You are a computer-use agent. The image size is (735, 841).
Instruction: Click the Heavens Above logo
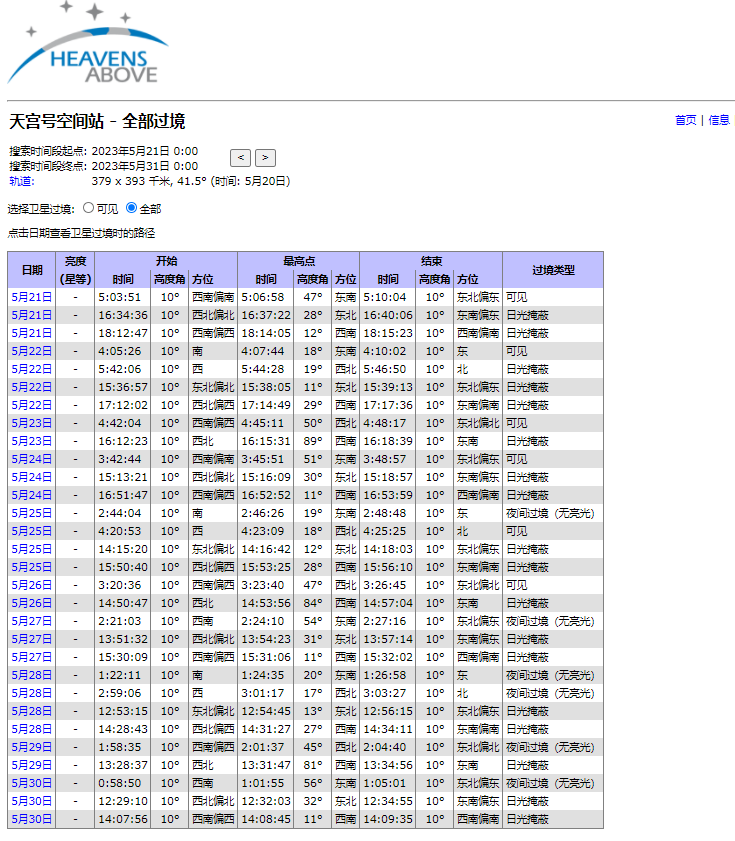click(88, 43)
